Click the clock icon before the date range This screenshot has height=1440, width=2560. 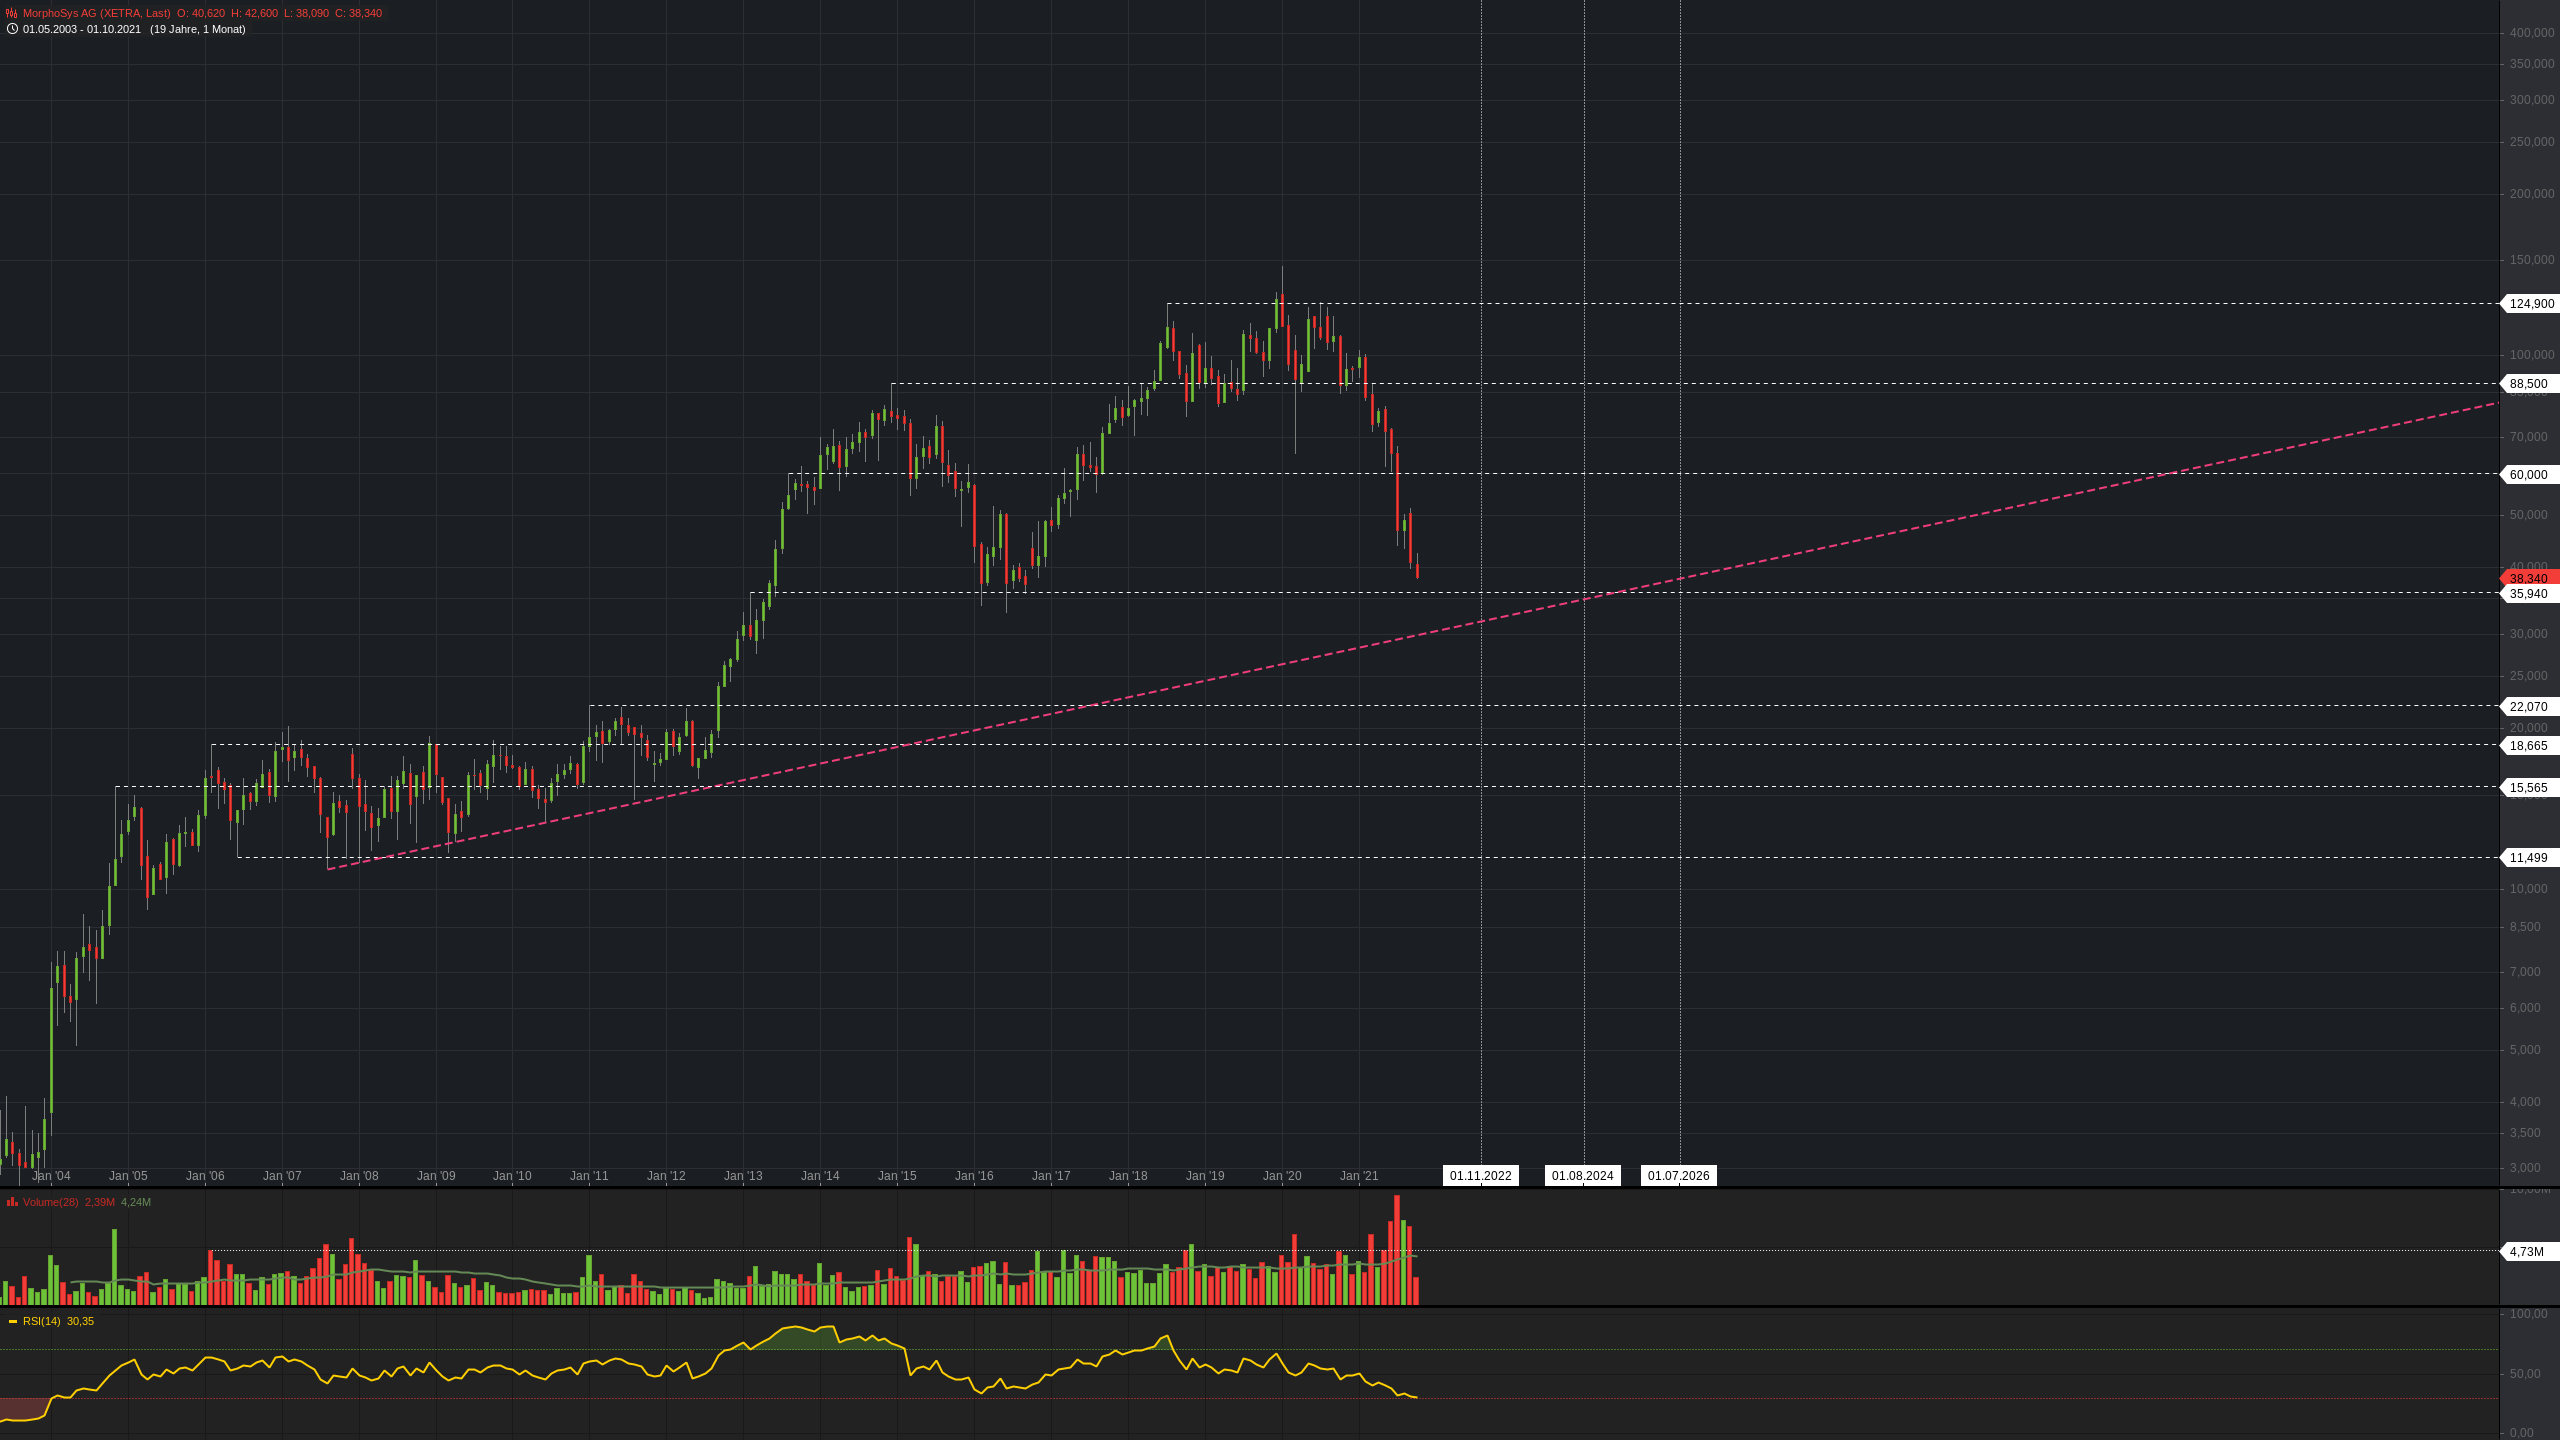(x=12, y=29)
